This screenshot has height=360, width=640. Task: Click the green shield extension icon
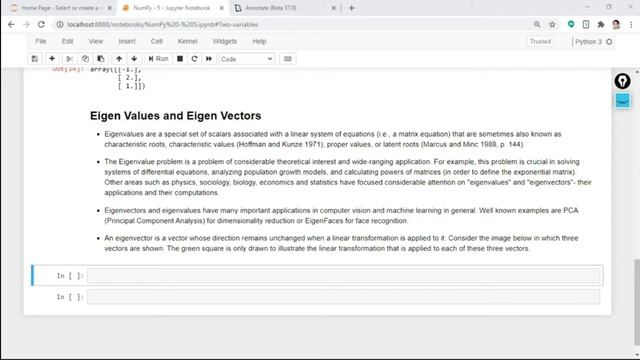click(x=571, y=24)
